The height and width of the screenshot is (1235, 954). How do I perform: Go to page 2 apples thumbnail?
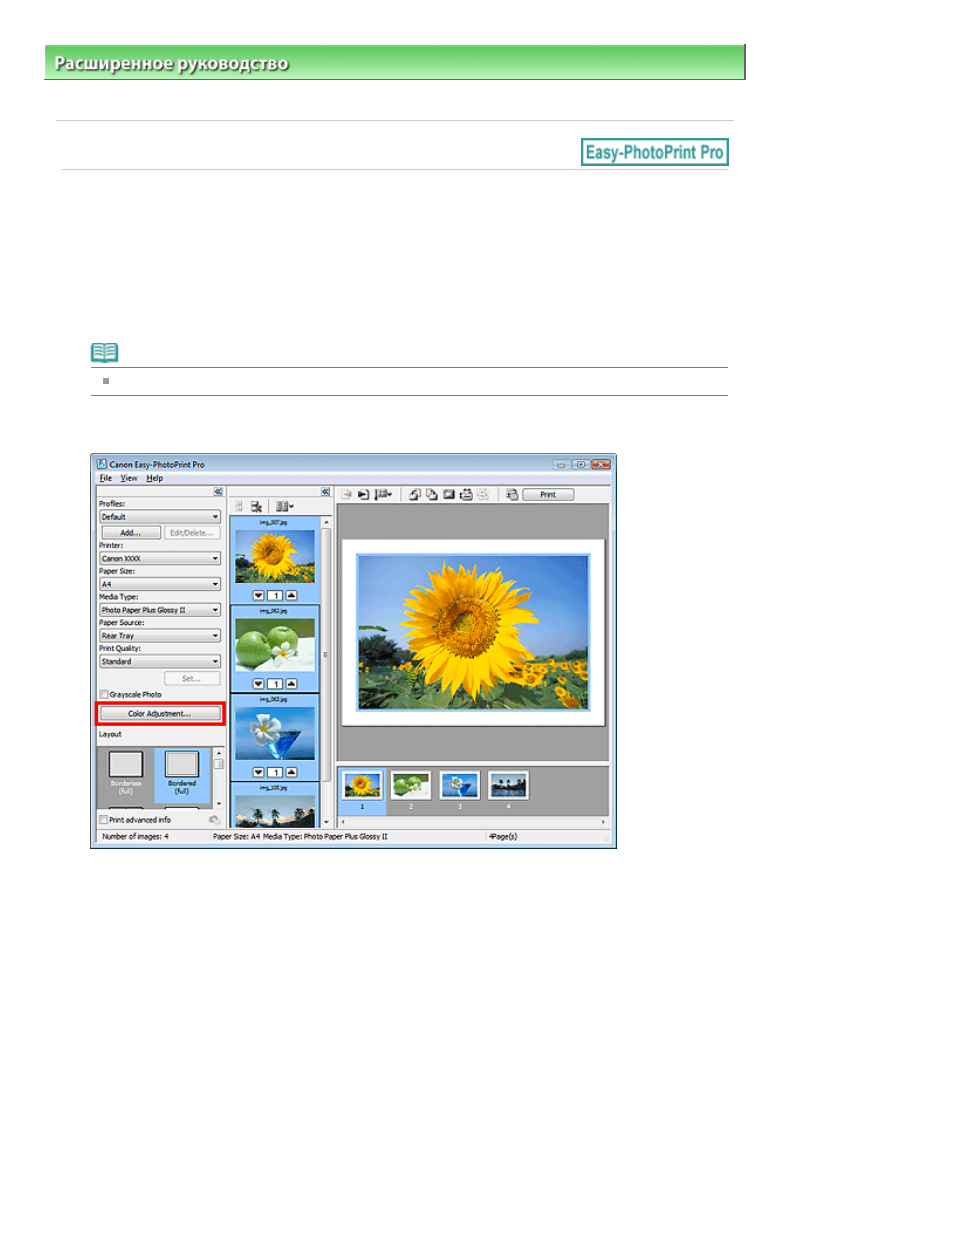[410, 786]
